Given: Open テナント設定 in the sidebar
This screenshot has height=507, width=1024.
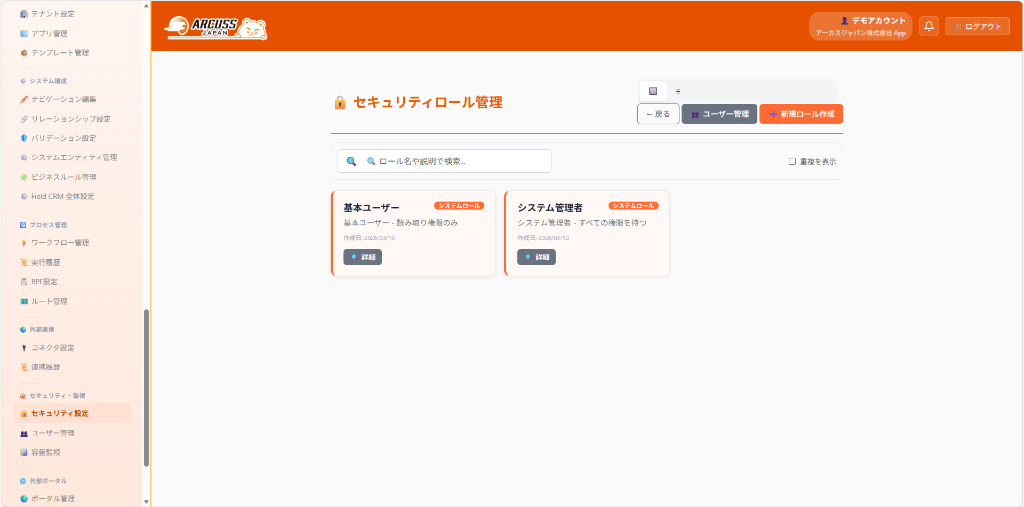Looking at the screenshot, I should click(x=47, y=14).
